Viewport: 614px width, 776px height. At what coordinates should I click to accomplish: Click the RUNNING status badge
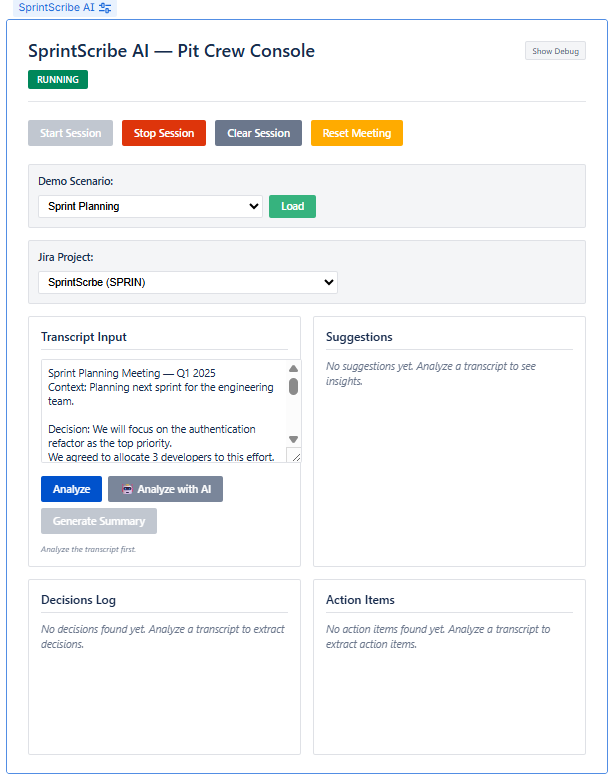click(x=58, y=80)
